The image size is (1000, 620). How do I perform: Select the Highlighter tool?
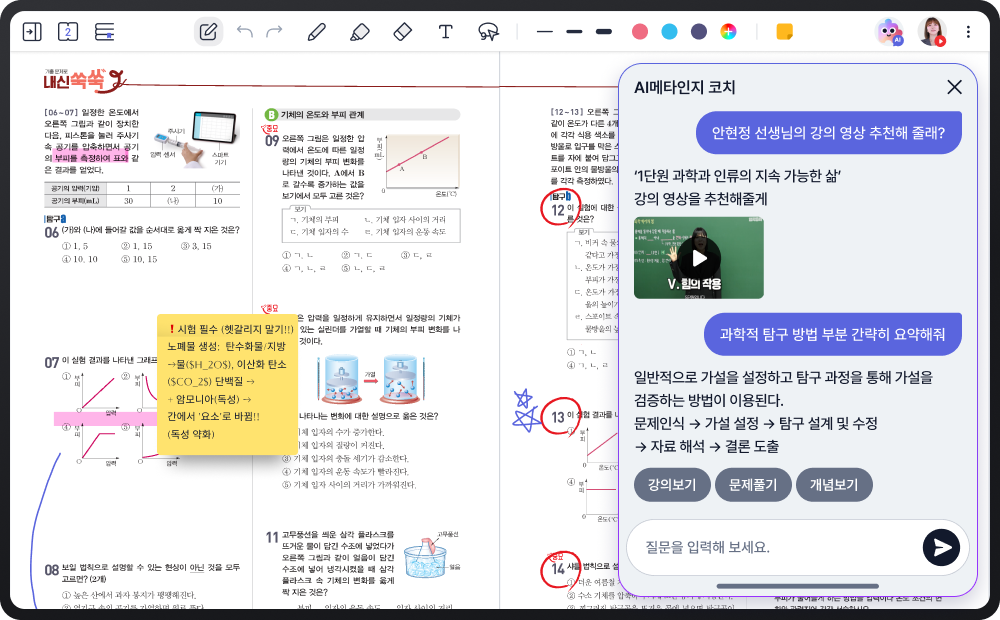pyautogui.click(x=360, y=31)
